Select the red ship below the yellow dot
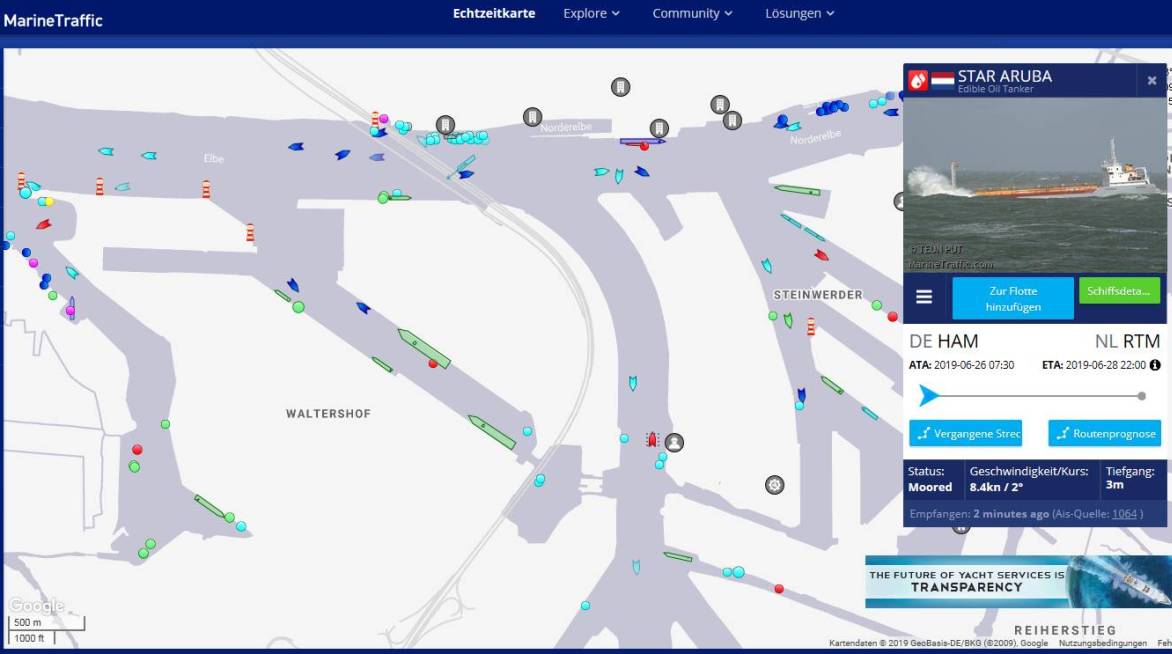The height and width of the screenshot is (654, 1172). [x=44, y=223]
